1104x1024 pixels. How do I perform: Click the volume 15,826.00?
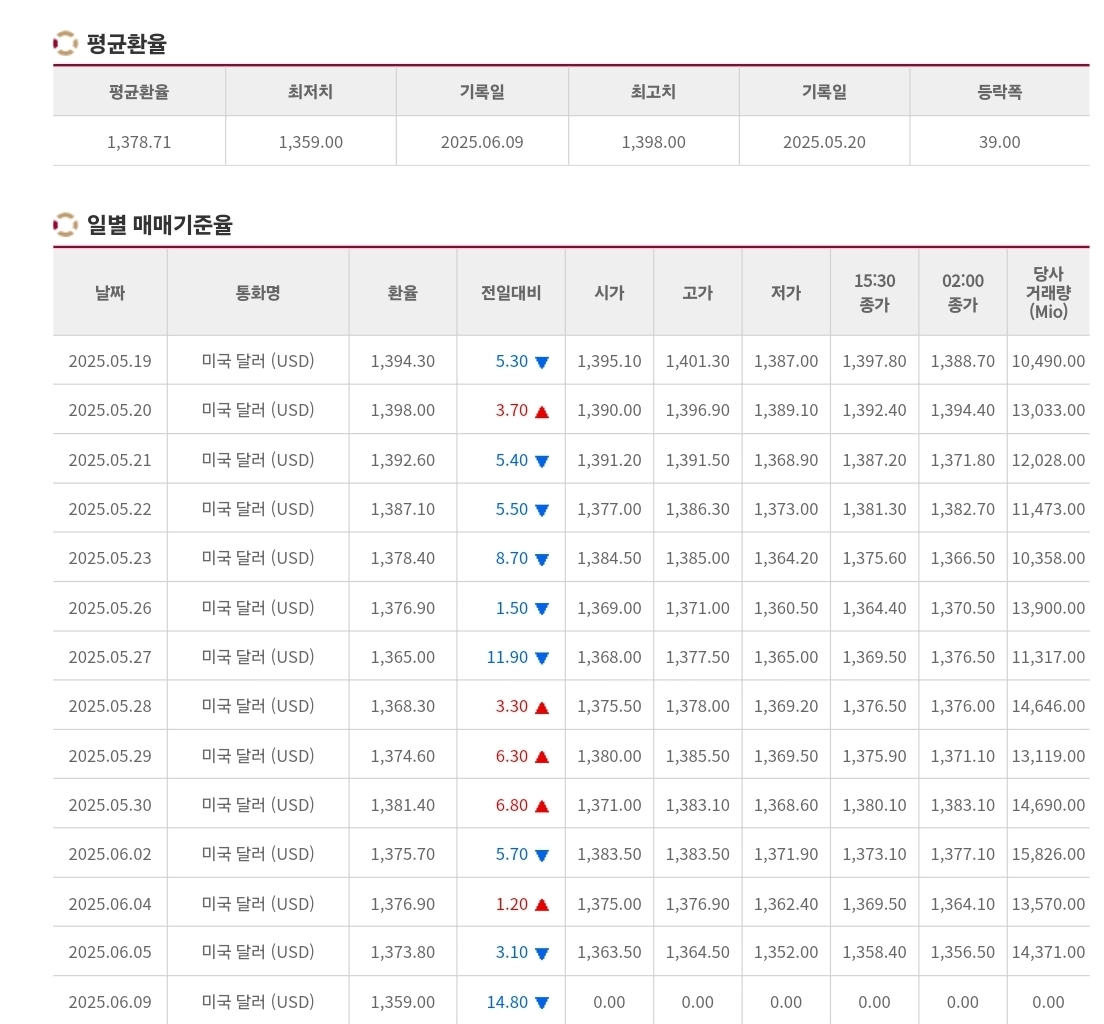click(1048, 854)
